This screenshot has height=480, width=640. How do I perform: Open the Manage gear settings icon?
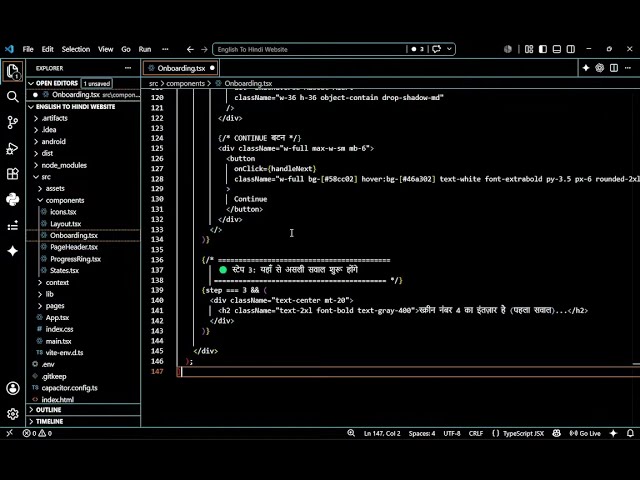coord(12,414)
